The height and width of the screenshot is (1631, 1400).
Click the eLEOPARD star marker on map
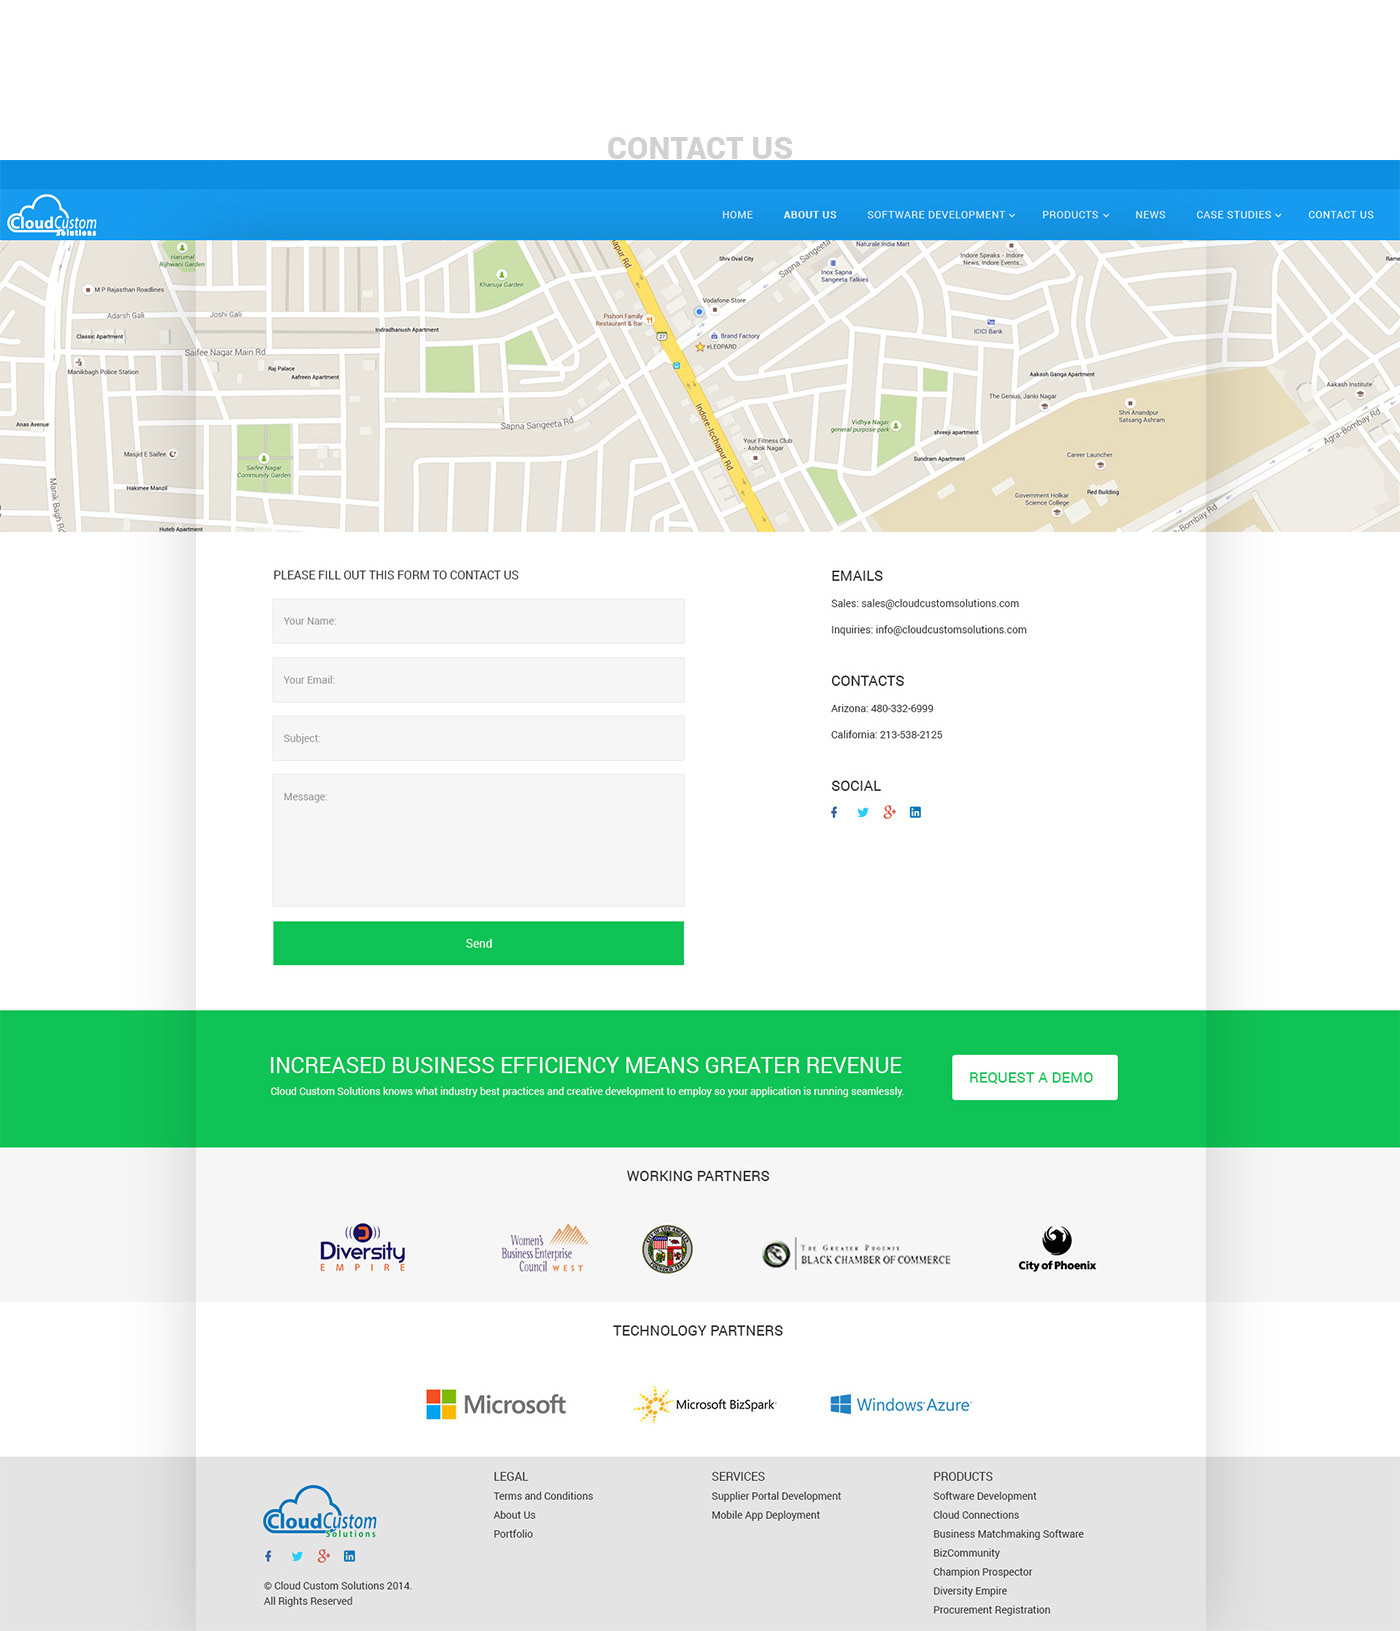click(x=700, y=347)
